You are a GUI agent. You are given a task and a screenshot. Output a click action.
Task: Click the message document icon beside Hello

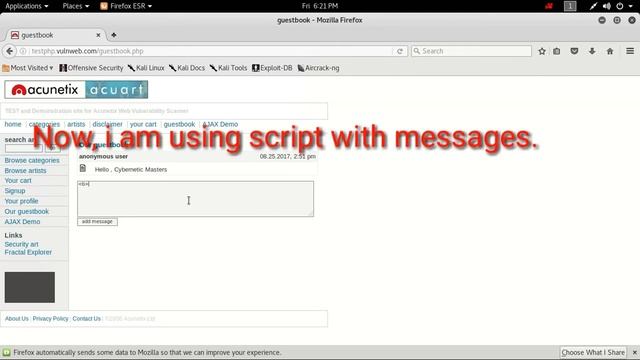coord(83,168)
